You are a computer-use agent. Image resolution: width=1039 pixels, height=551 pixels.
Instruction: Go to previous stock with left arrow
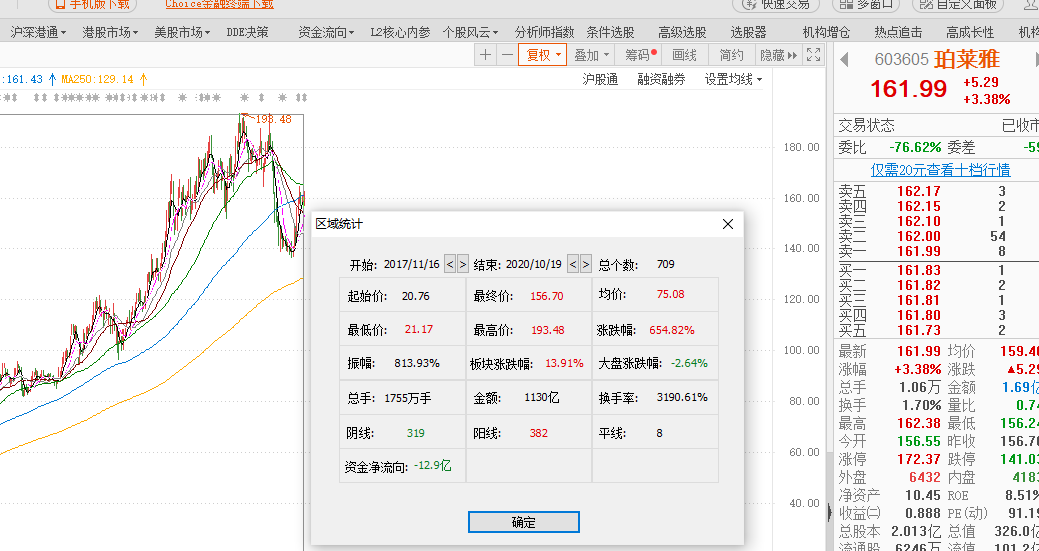(844, 60)
